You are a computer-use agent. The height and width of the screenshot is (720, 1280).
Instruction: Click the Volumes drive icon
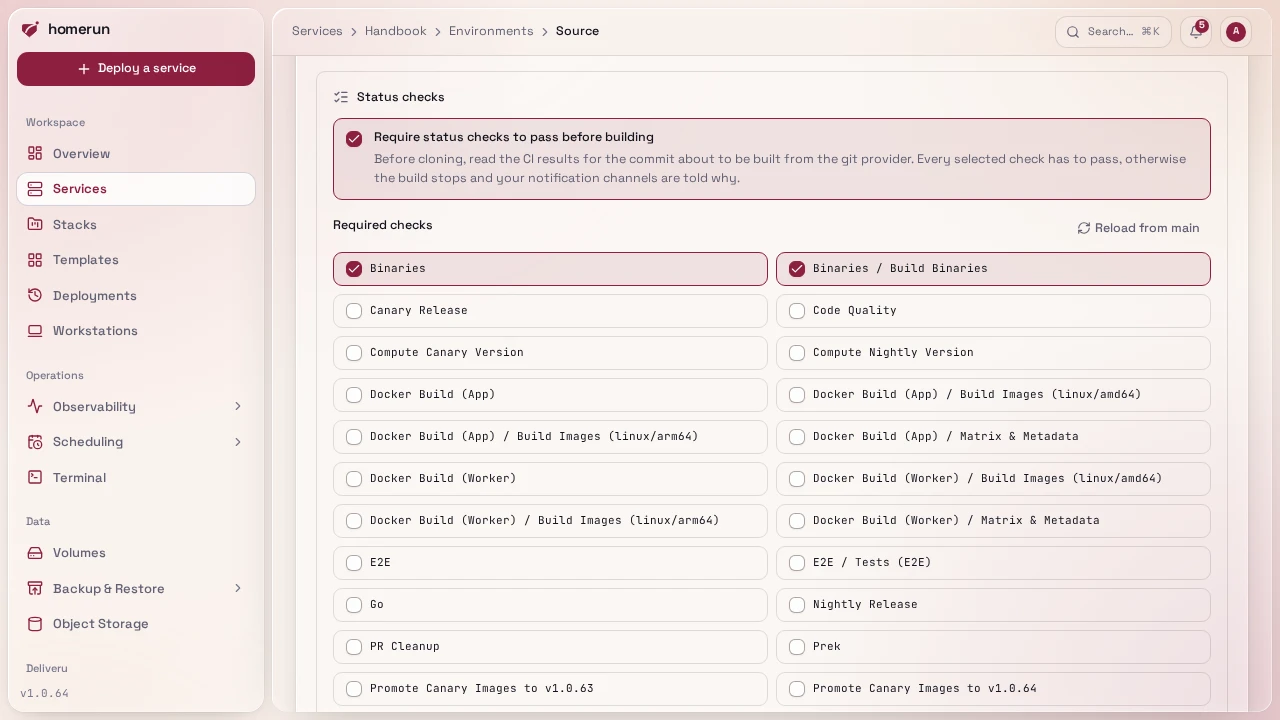pyautogui.click(x=35, y=553)
